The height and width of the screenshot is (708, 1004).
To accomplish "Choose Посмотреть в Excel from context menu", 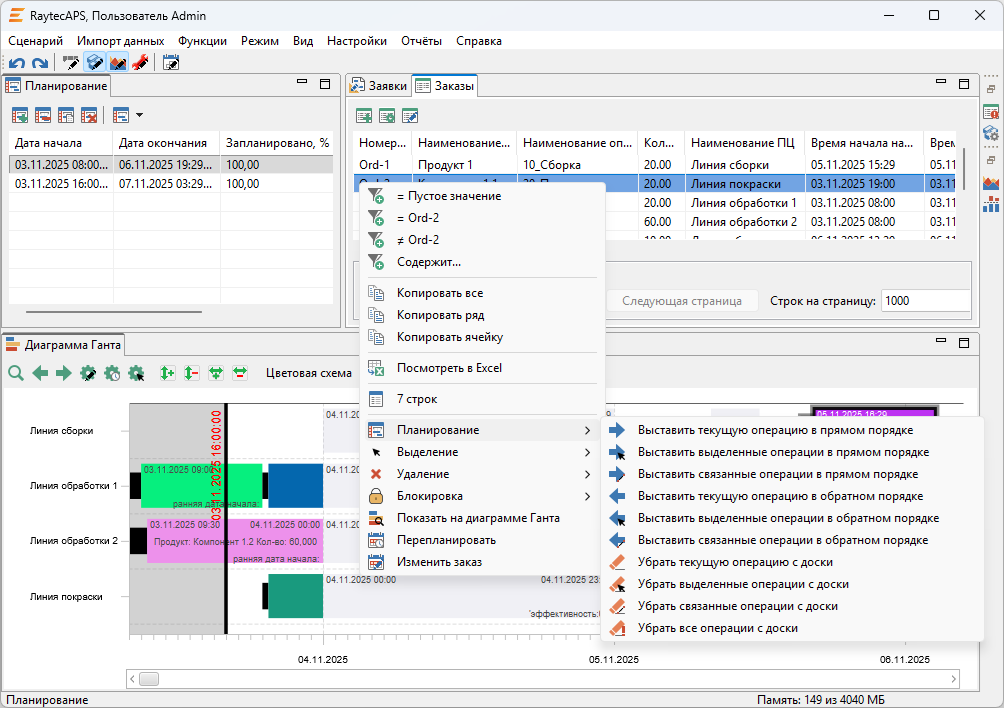I will [x=449, y=368].
